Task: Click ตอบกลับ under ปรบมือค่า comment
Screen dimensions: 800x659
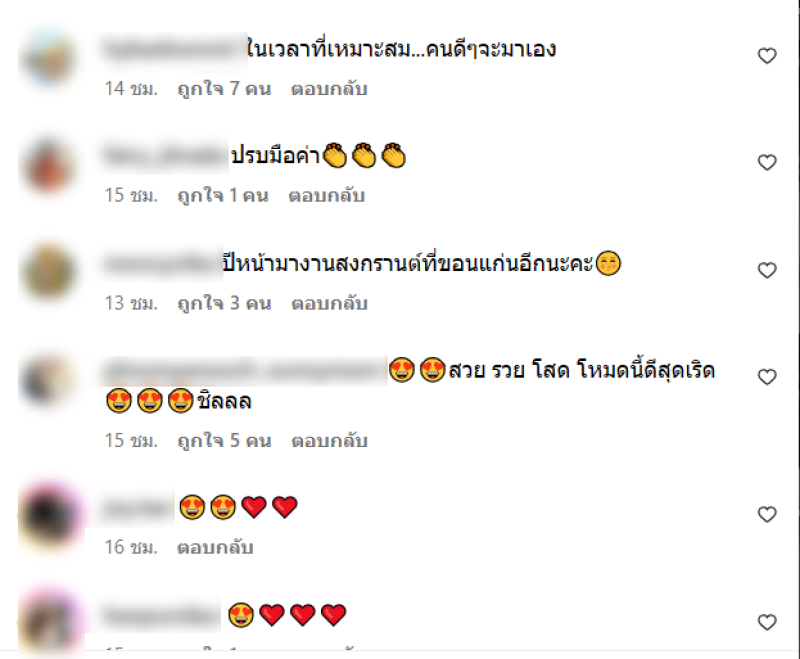Action: [x=327, y=195]
